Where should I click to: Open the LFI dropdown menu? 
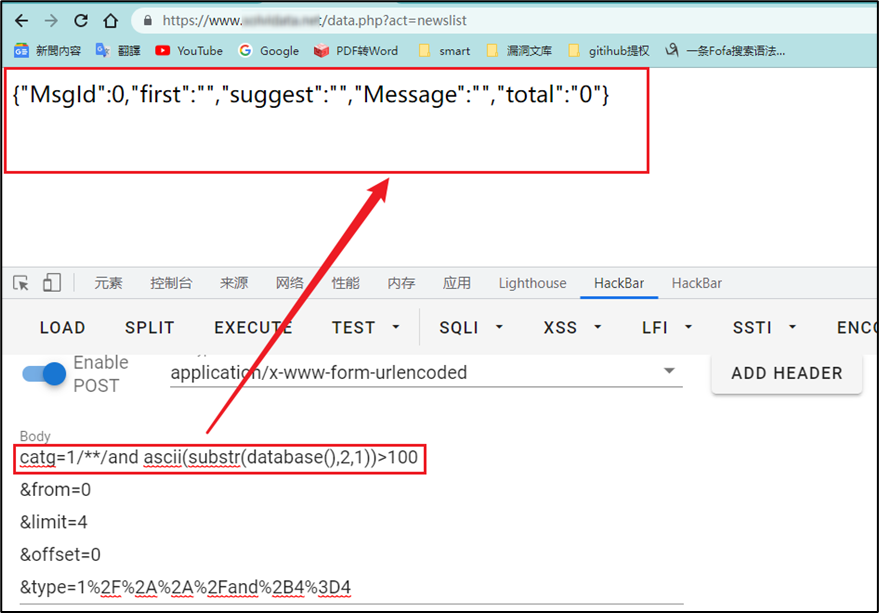click(667, 328)
